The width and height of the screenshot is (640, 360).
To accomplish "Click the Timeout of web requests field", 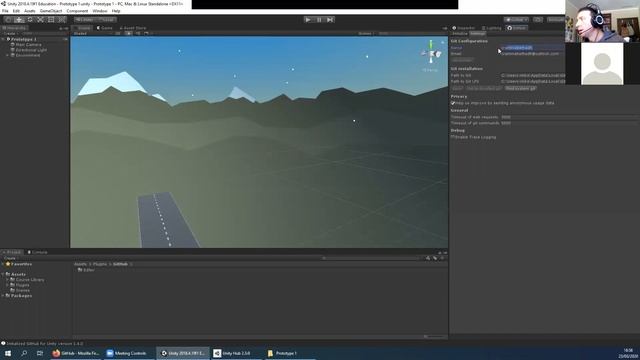I will coord(569,117).
